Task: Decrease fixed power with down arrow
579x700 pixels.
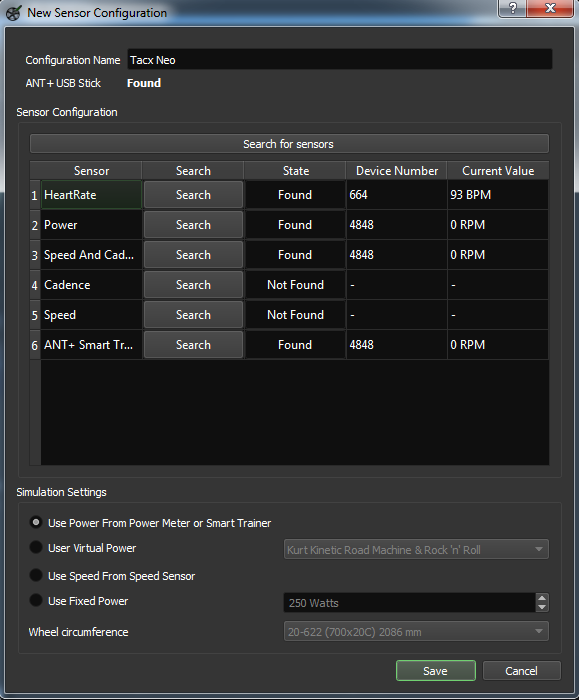Action: click(542, 607)
